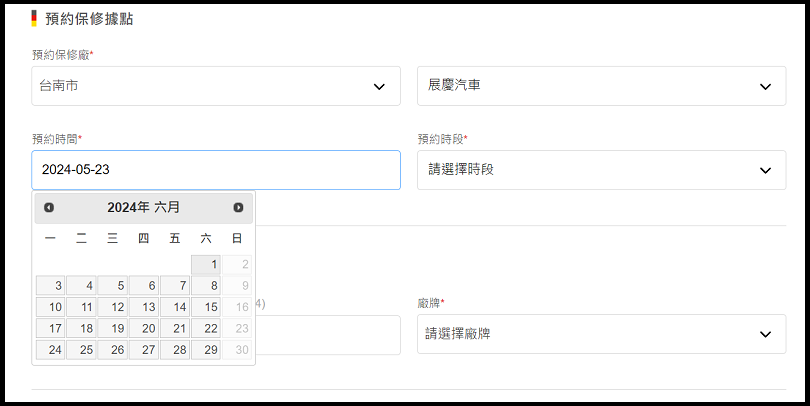This screenshot has width=810, height=406.
Task: Expand the 請選擇廠牌 brand dropdown
Action: pos(602,334)
